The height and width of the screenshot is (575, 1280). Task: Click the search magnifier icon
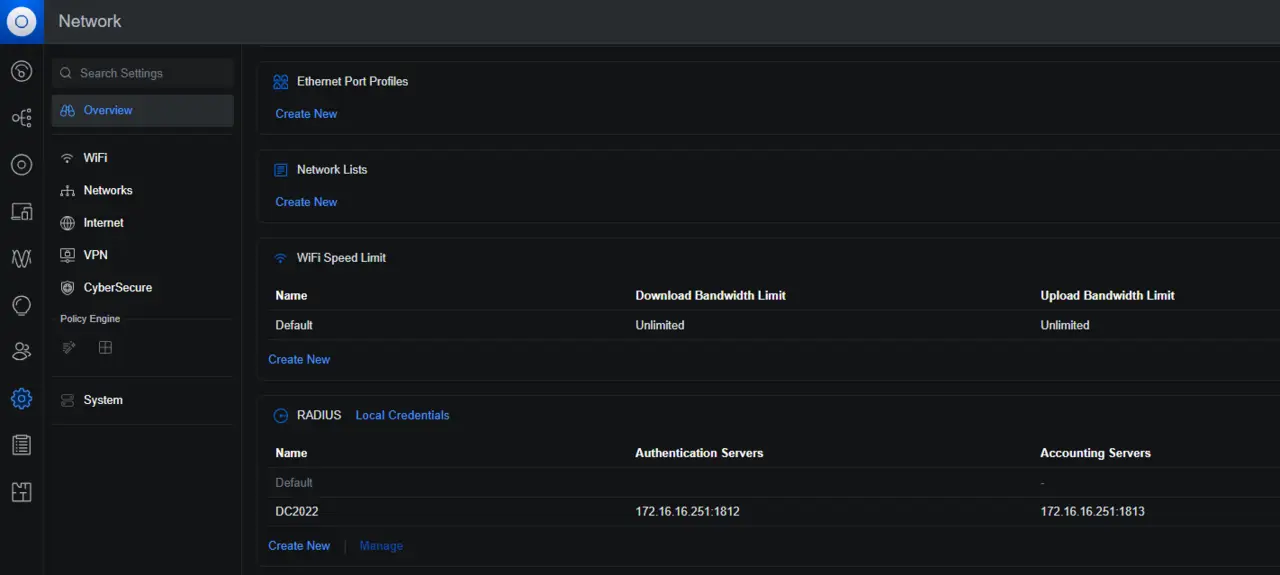[x=66, y=73]
